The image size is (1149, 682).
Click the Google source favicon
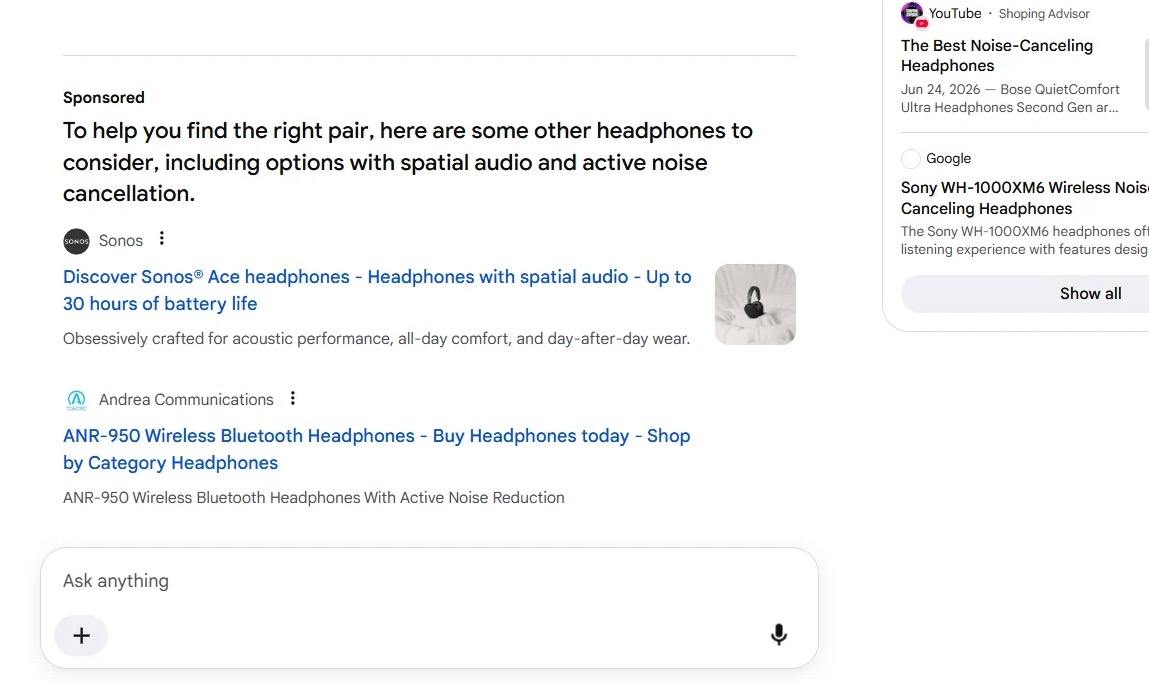coord(910,159)
